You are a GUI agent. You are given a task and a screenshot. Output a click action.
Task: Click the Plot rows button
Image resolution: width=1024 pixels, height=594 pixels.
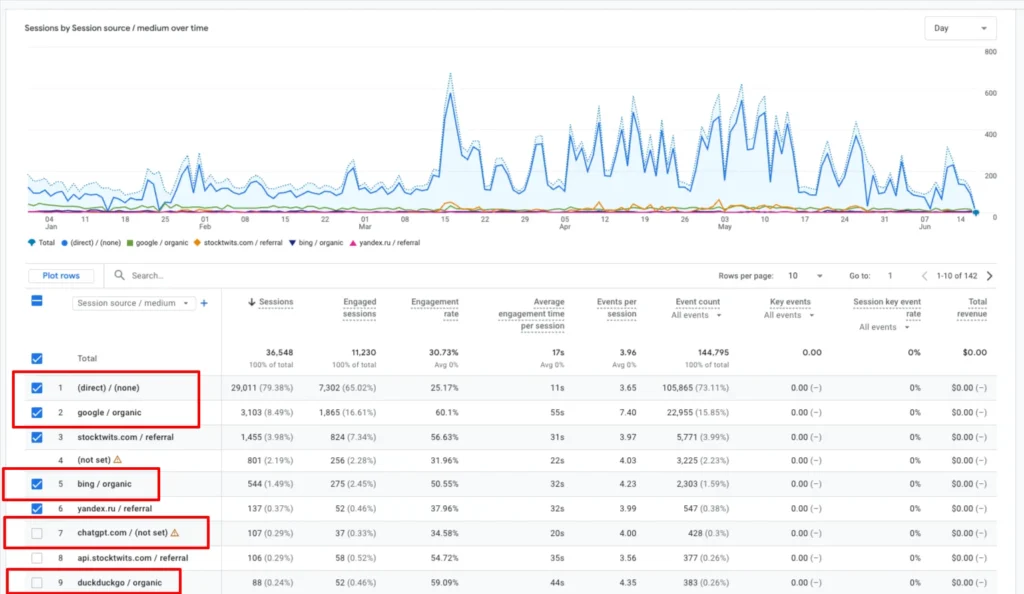[x=61, y=275]
